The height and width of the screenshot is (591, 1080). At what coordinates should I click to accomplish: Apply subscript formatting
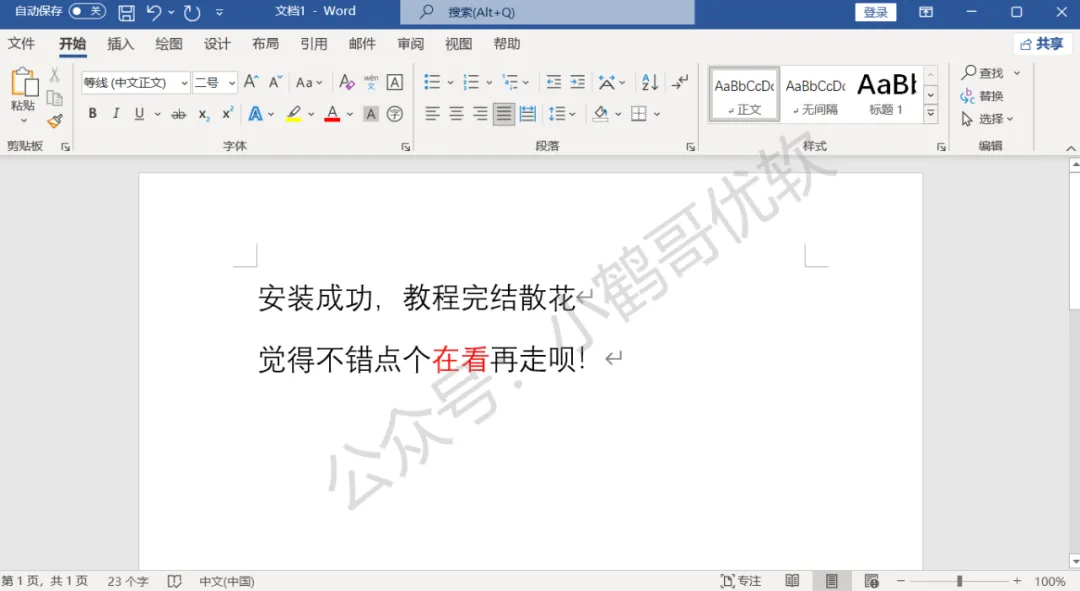[x=203, y=114]
